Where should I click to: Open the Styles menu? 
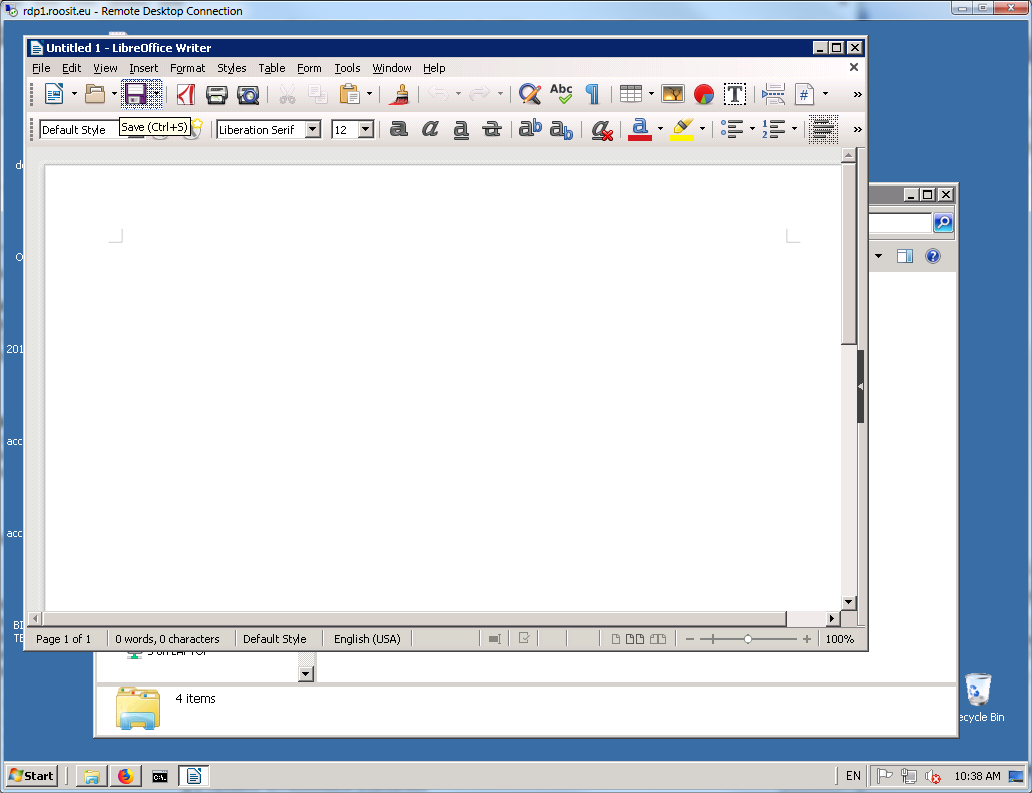[232, 68]
